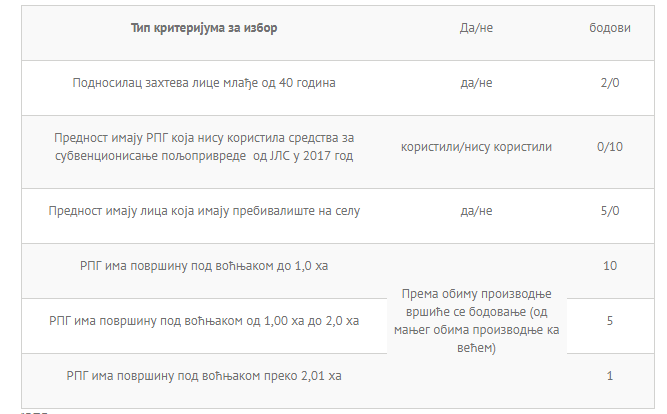Select the '0/10' points value
The height and width of the screenshot is (414, 667).
[x=610, y=146]
